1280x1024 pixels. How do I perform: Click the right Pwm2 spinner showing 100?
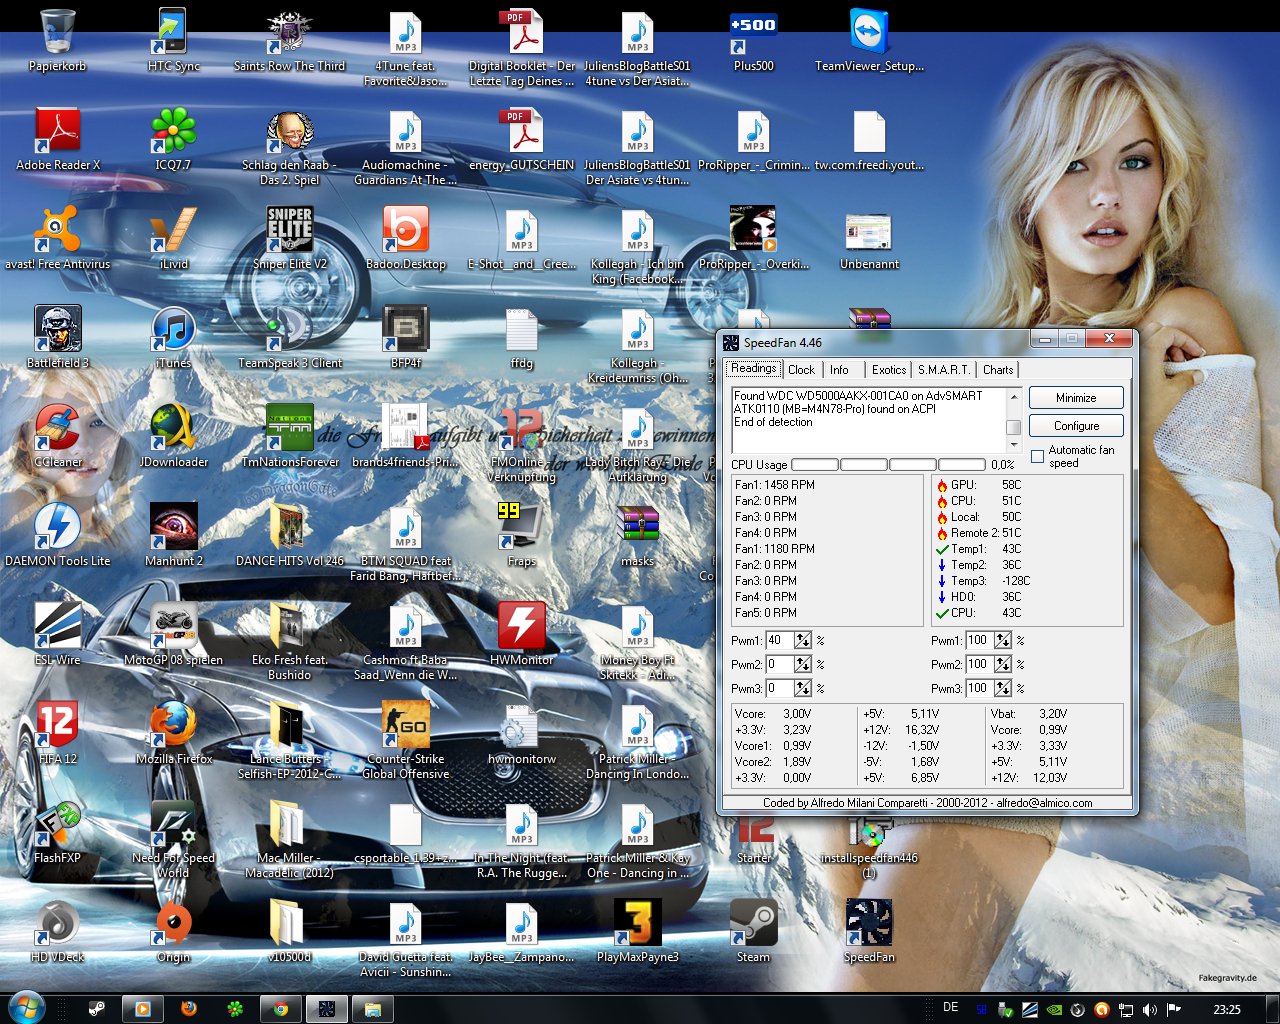(x=1002, y=664)
